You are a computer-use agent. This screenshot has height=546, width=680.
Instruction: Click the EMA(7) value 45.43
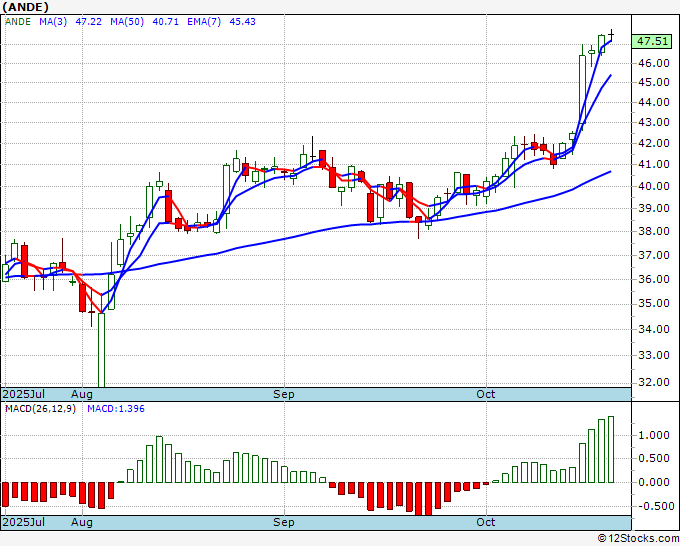[x=242, y=22]
